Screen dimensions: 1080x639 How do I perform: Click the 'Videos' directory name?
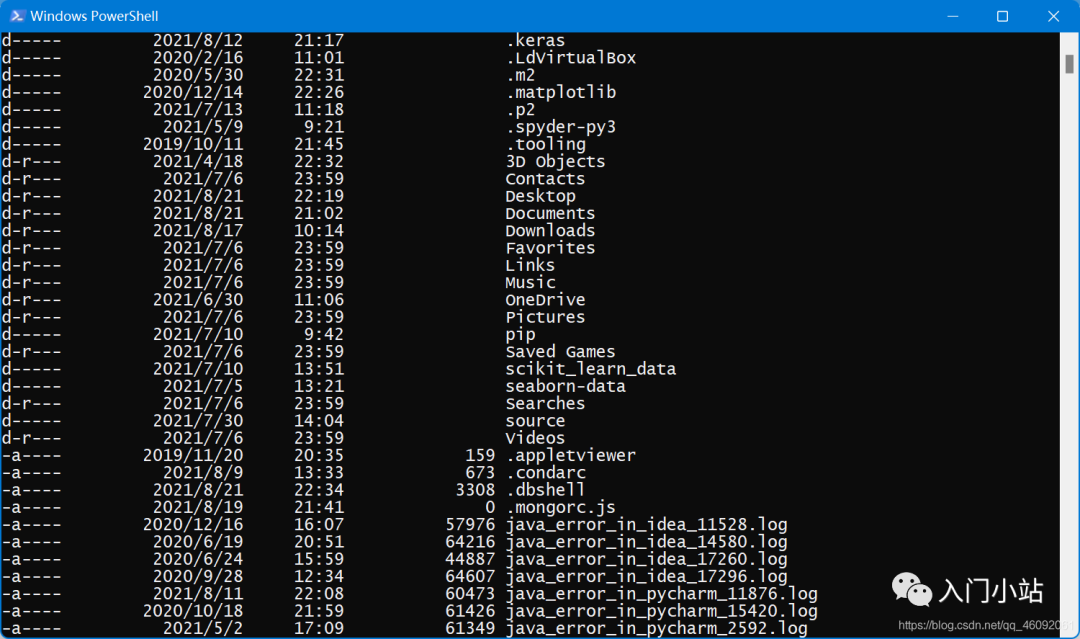(535, 438)
